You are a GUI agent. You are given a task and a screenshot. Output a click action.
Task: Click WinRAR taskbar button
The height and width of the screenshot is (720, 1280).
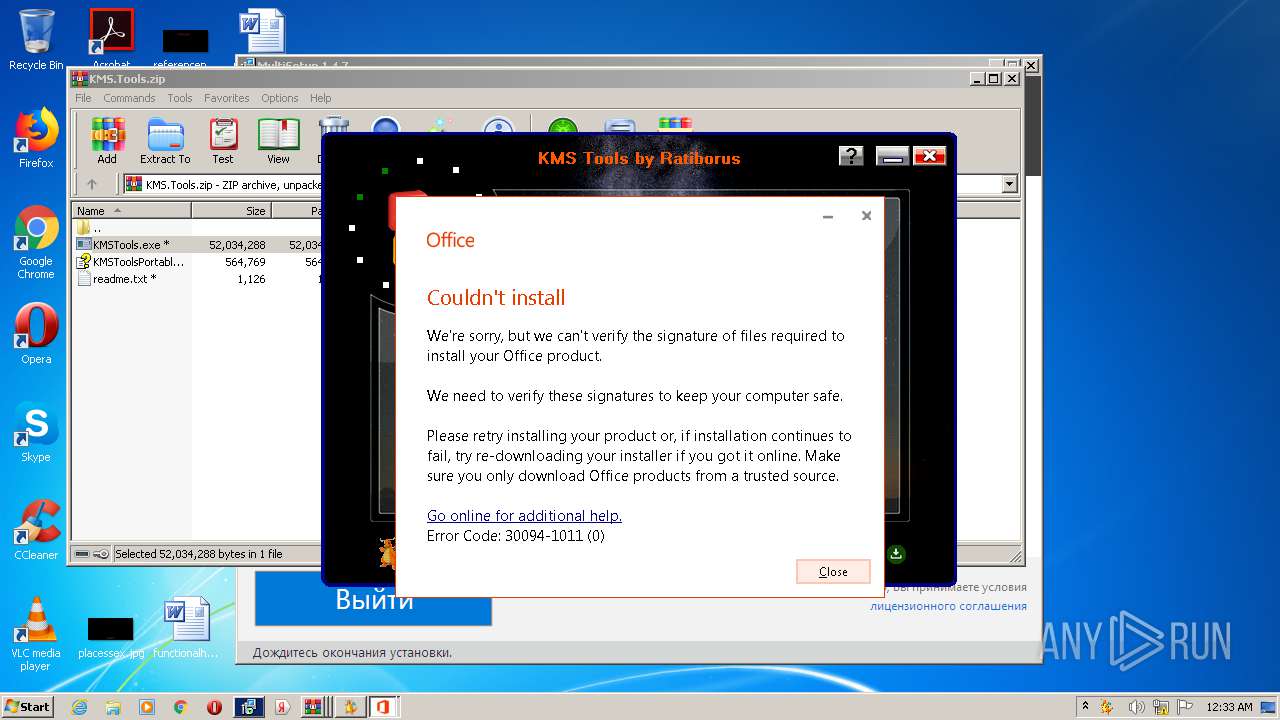coord(315,707)
